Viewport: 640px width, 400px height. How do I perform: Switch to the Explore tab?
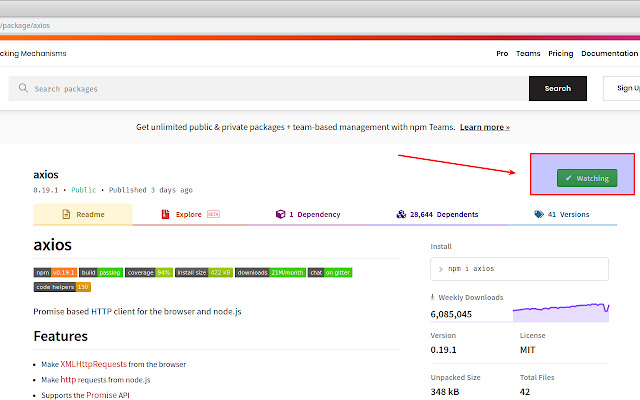coord(191,214)
